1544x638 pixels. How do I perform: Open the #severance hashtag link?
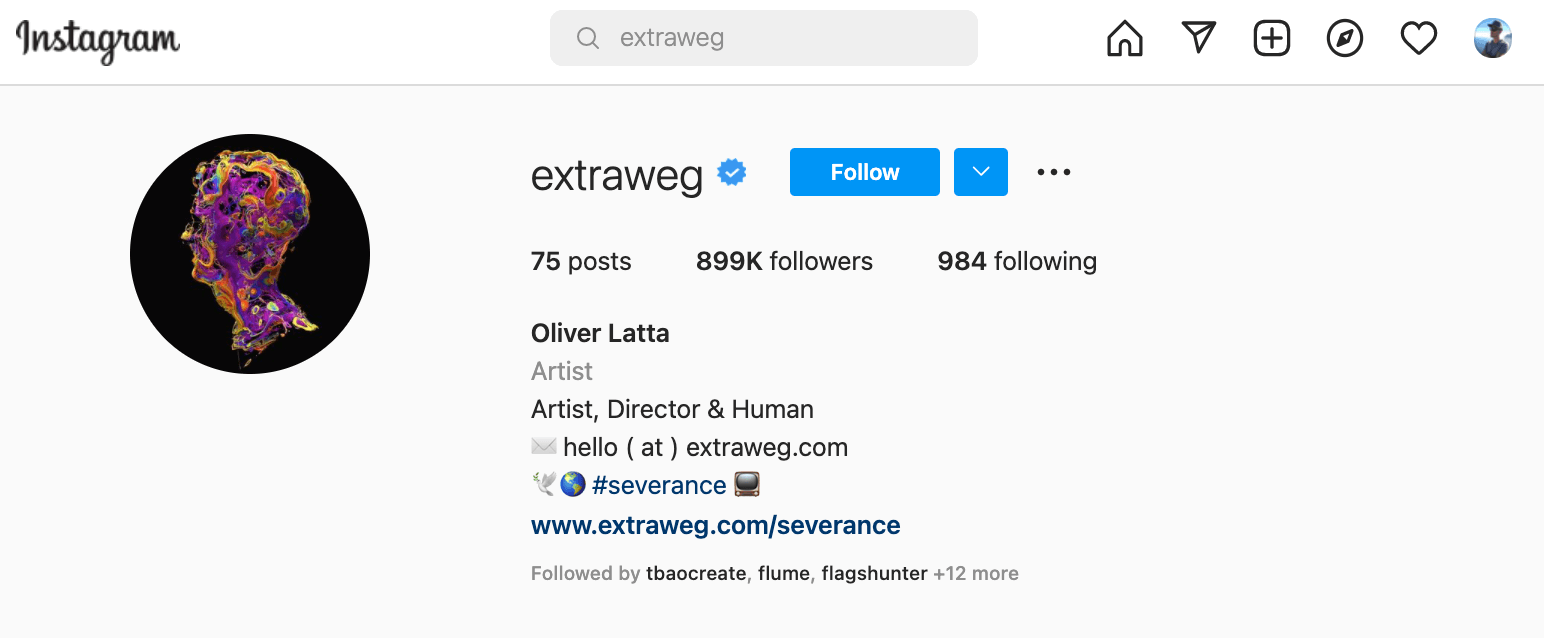(x=659, y=485)
